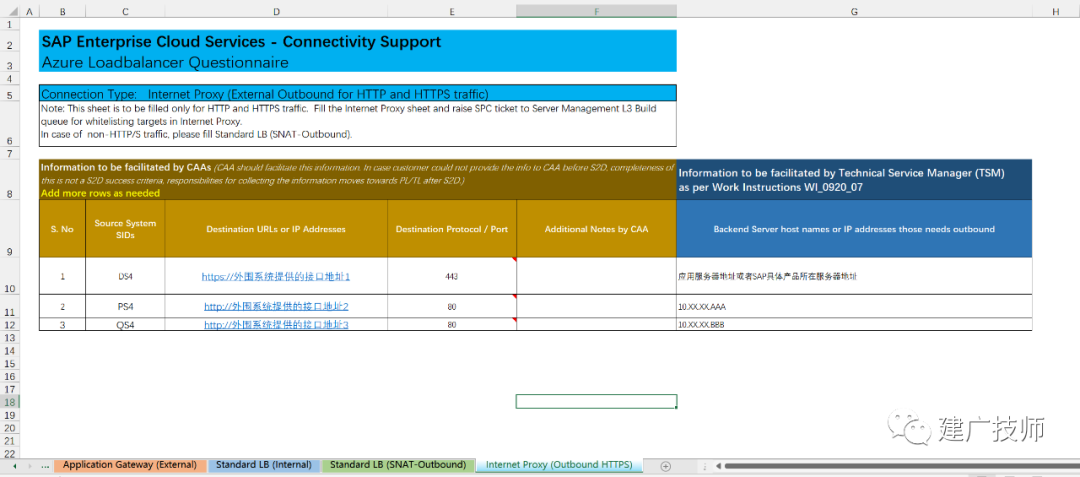Switch to Standard LB (Internal) sheet

(264, 465)
